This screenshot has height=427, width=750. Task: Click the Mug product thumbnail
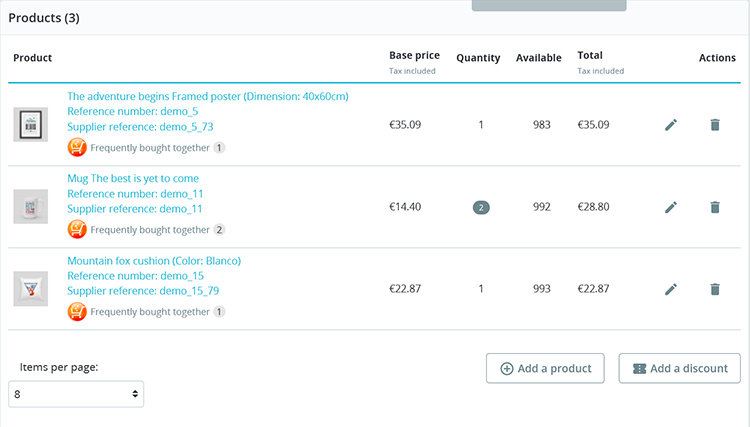coord(31,207)
